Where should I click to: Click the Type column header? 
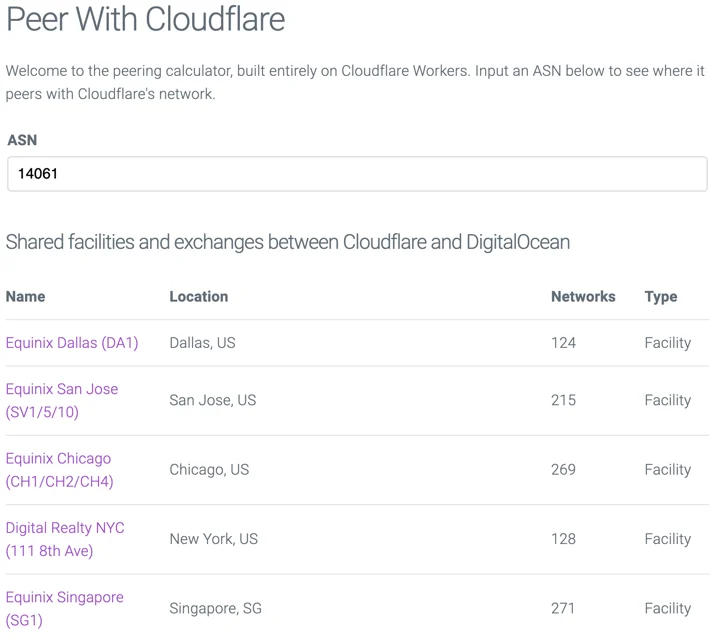click(x=661, y=297)
